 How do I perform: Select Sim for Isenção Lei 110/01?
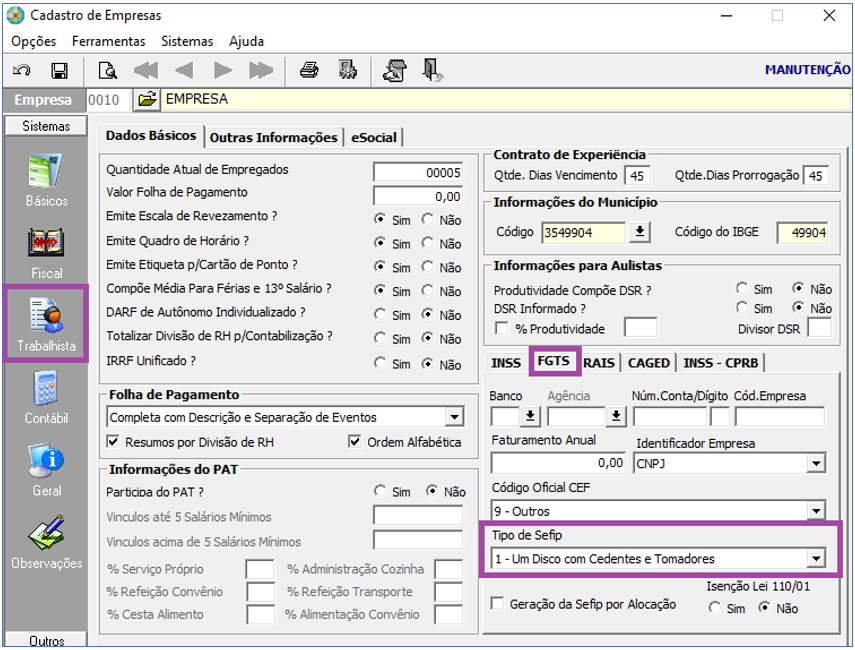(x=715, y=607)
